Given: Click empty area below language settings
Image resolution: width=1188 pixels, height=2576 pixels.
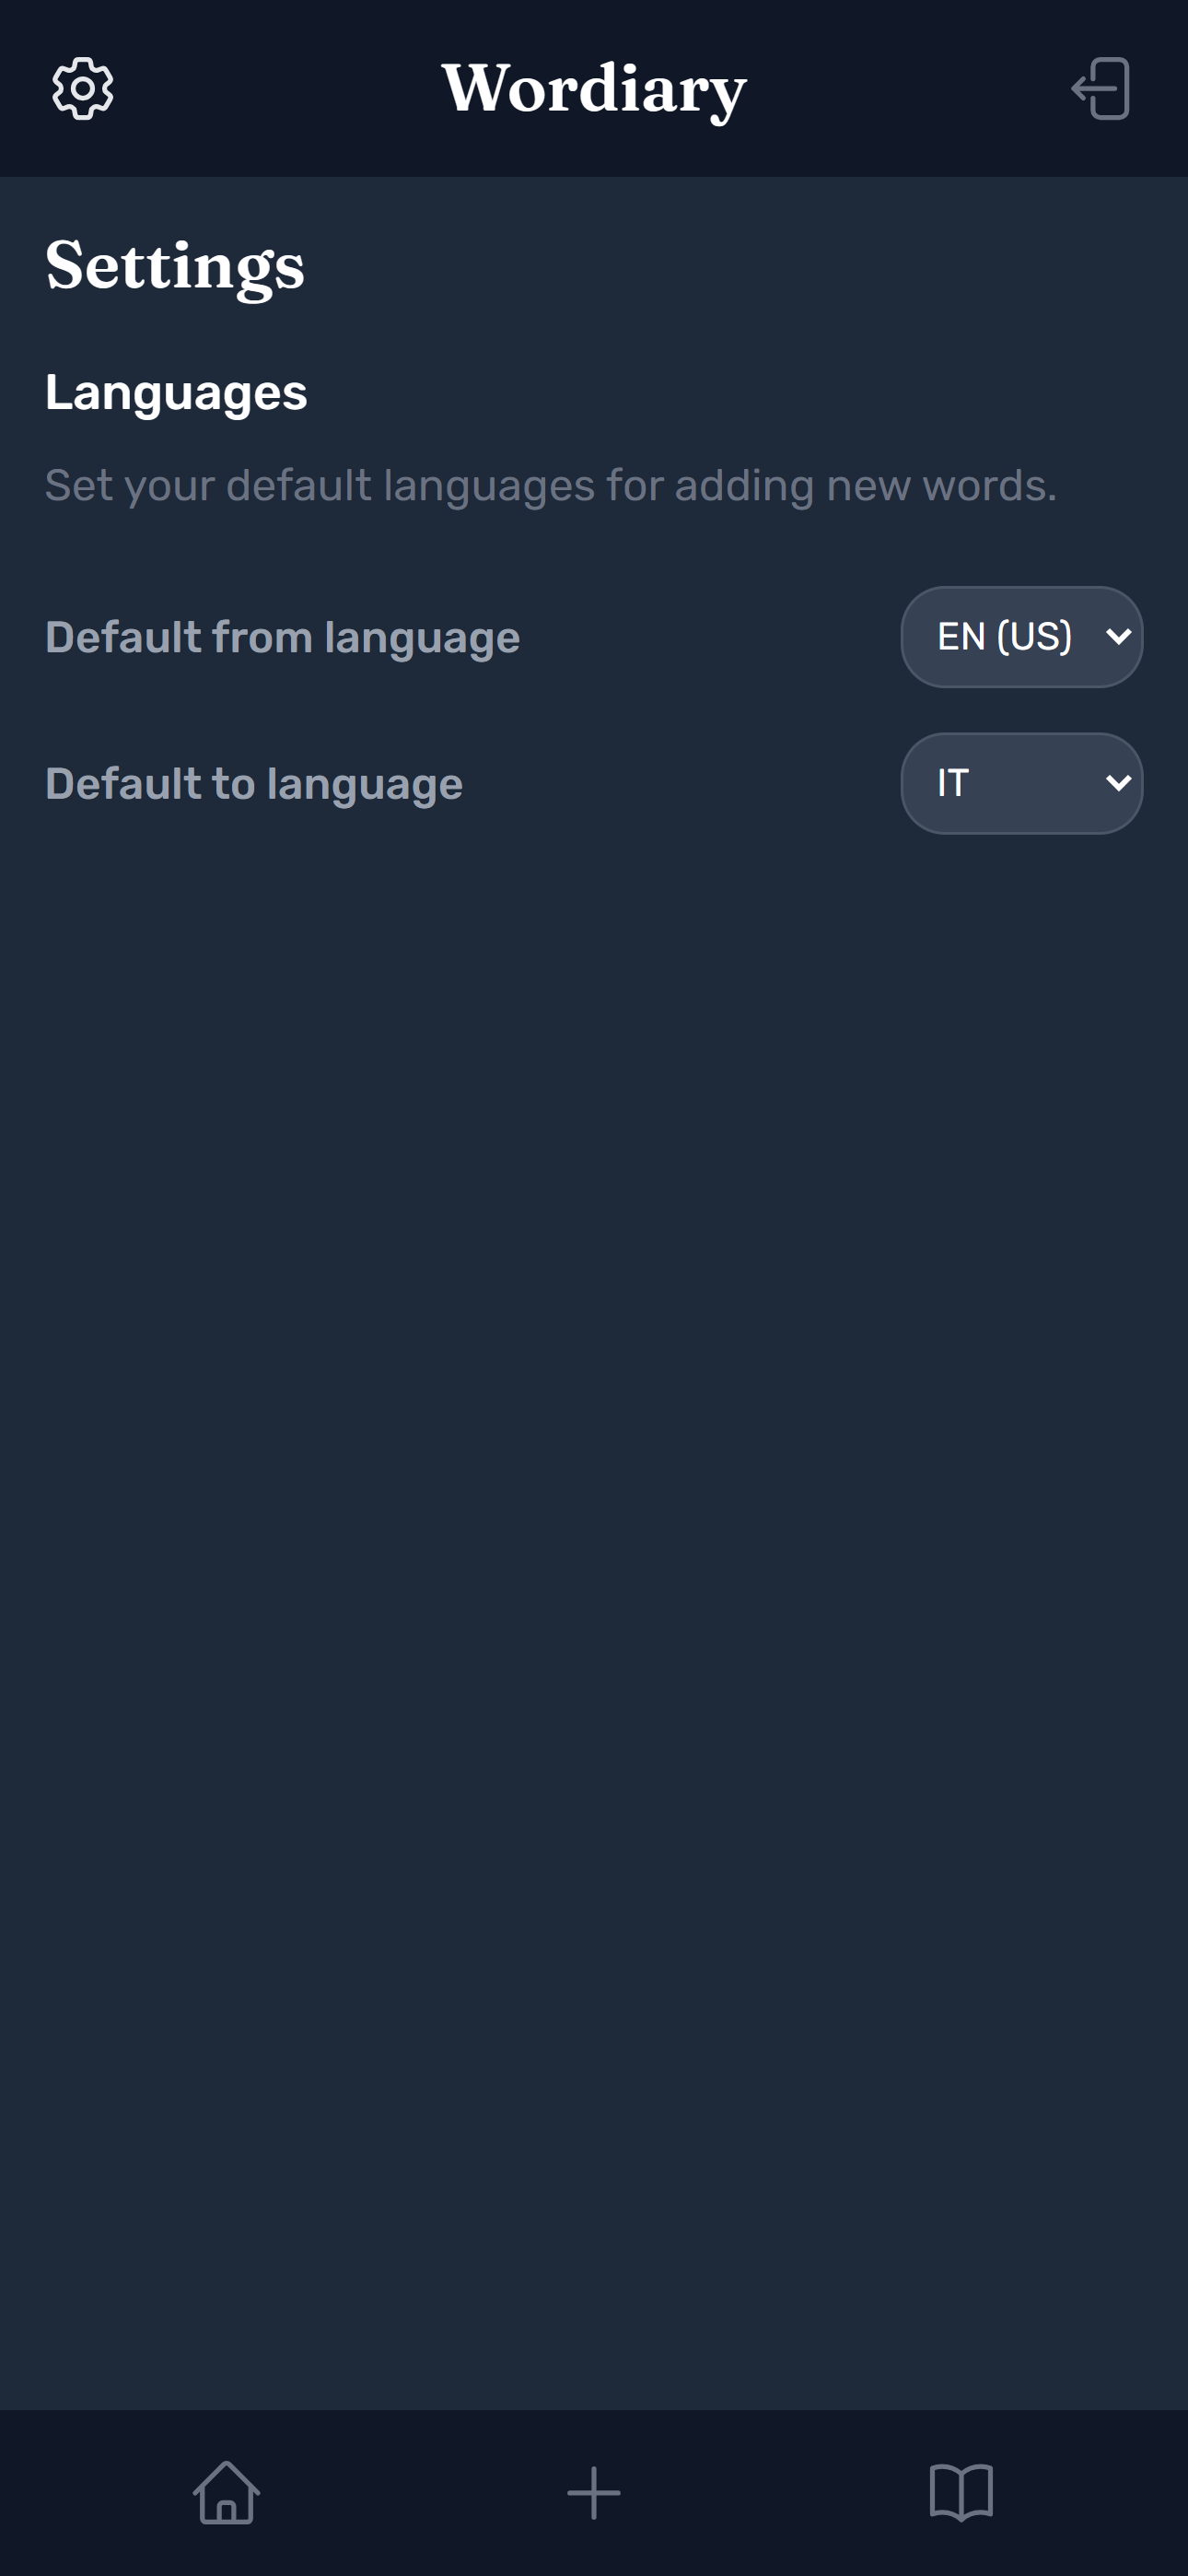Looking at the screenshot, I should click(x=594, y=1500).
